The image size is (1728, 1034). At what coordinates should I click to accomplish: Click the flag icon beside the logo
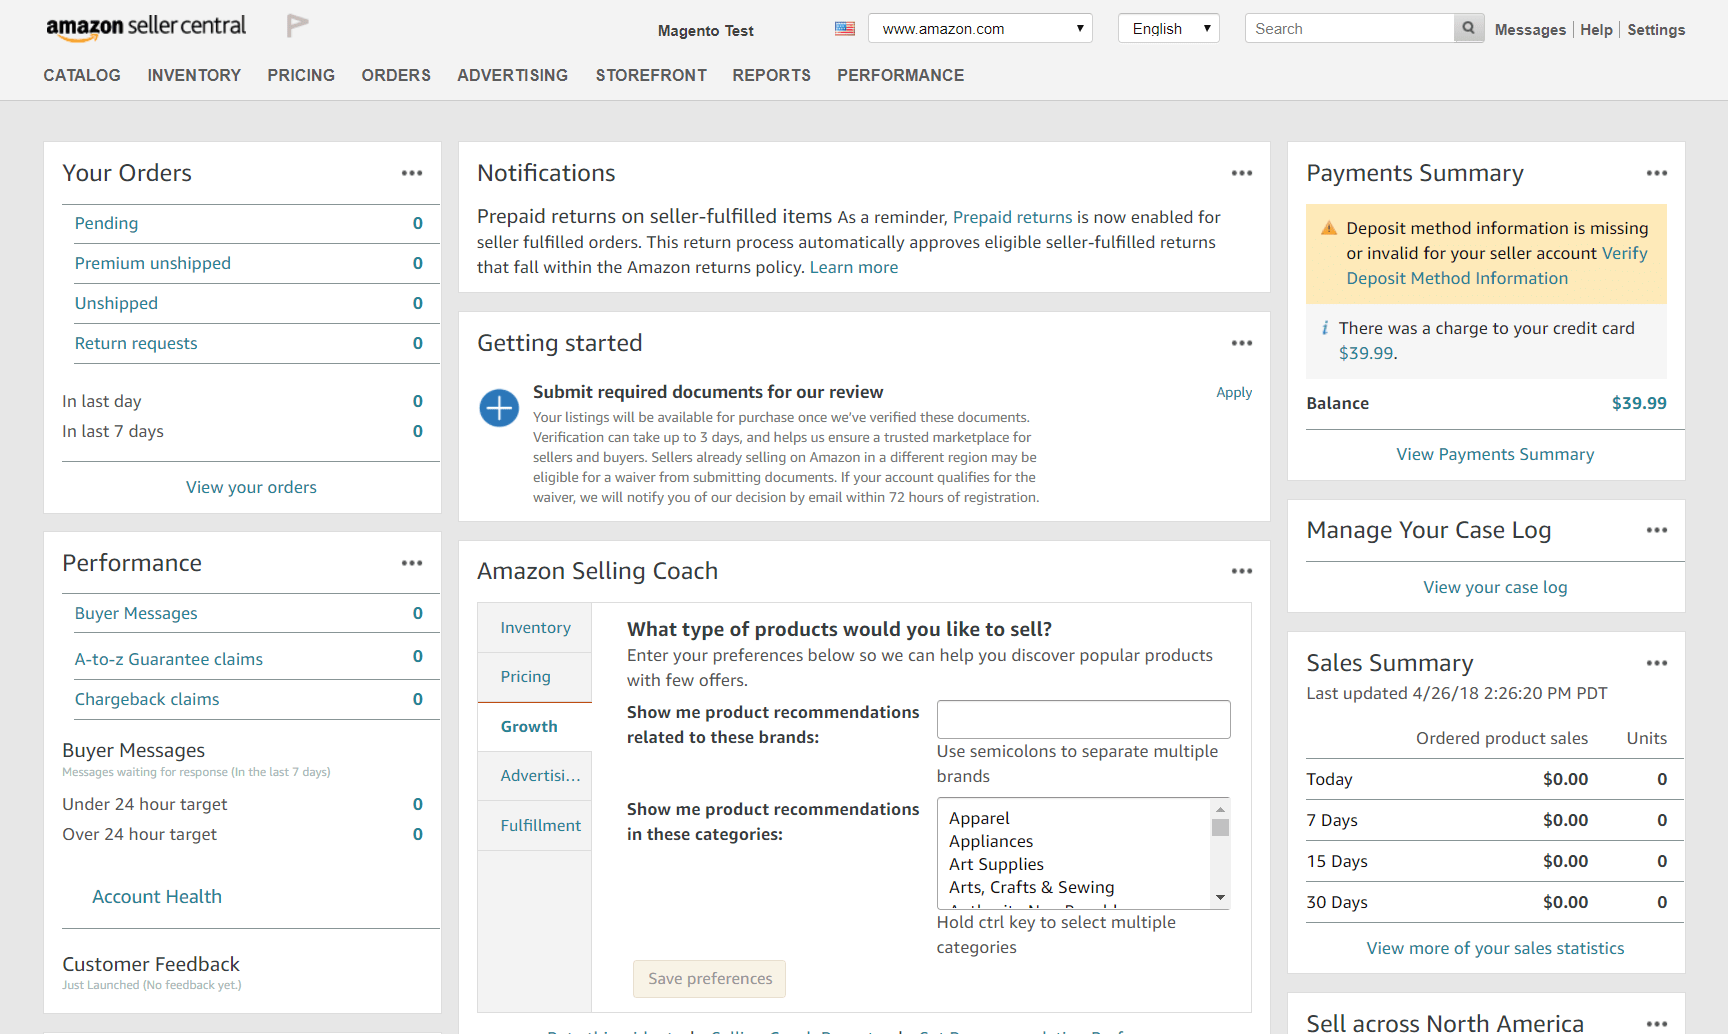297,25
